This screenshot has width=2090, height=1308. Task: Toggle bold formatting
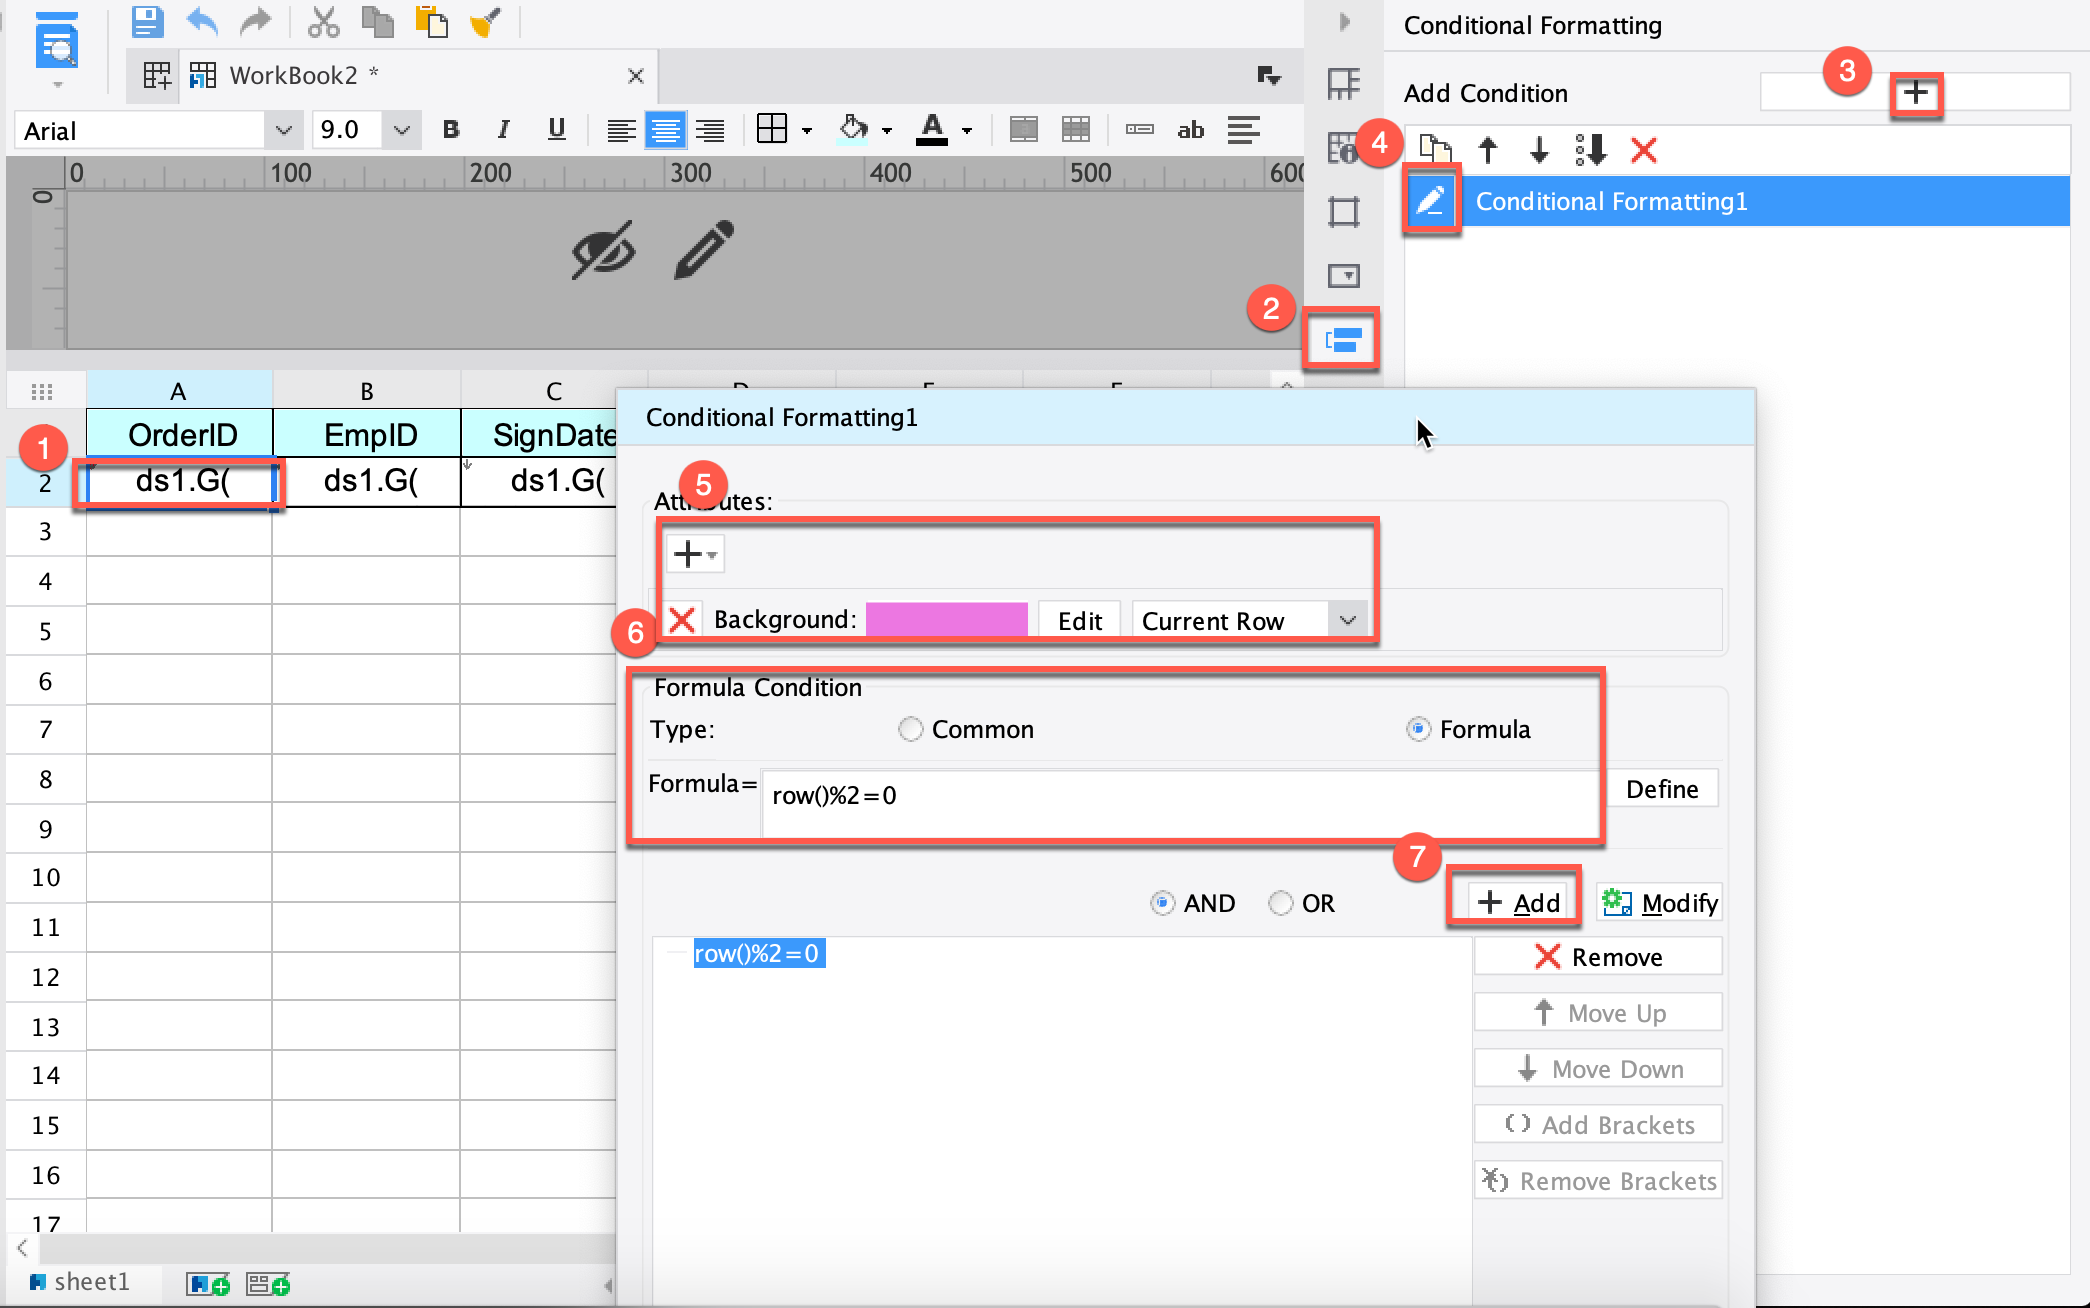point(451,130)
